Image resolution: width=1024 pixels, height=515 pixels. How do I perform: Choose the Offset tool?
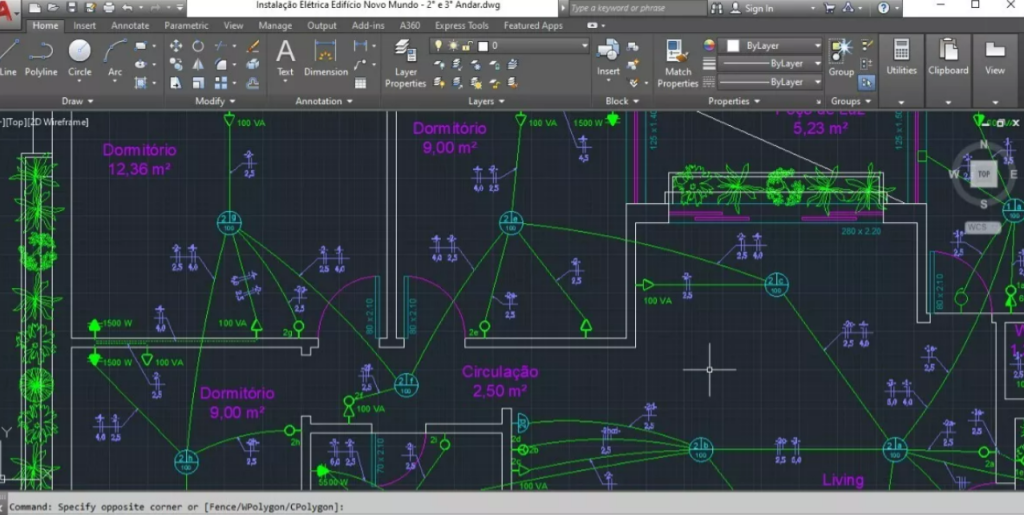tap(253, 83)
